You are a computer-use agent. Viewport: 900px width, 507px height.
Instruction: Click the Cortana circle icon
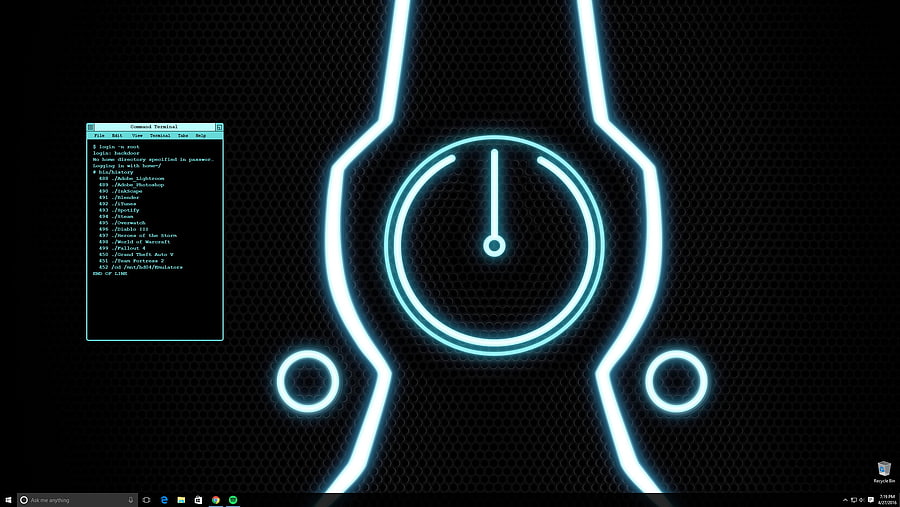coord(24,500)
